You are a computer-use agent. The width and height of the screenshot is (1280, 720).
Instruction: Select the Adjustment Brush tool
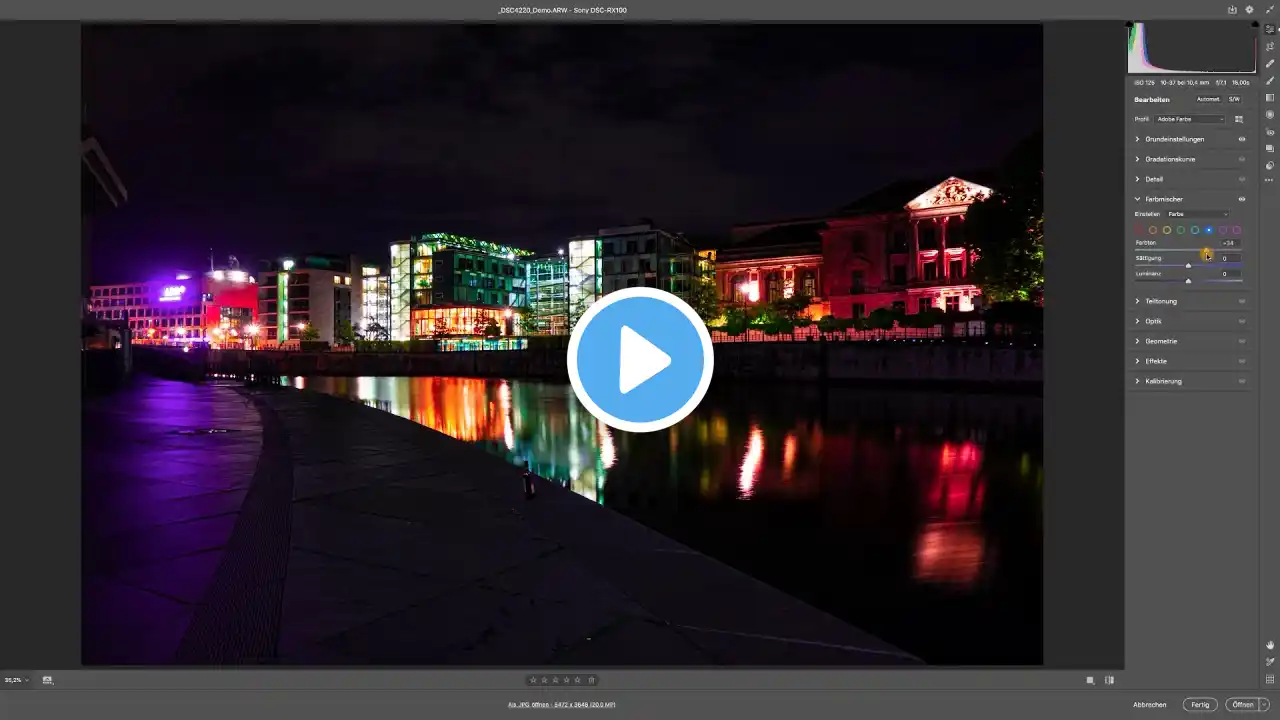[x=1270, y=80]
